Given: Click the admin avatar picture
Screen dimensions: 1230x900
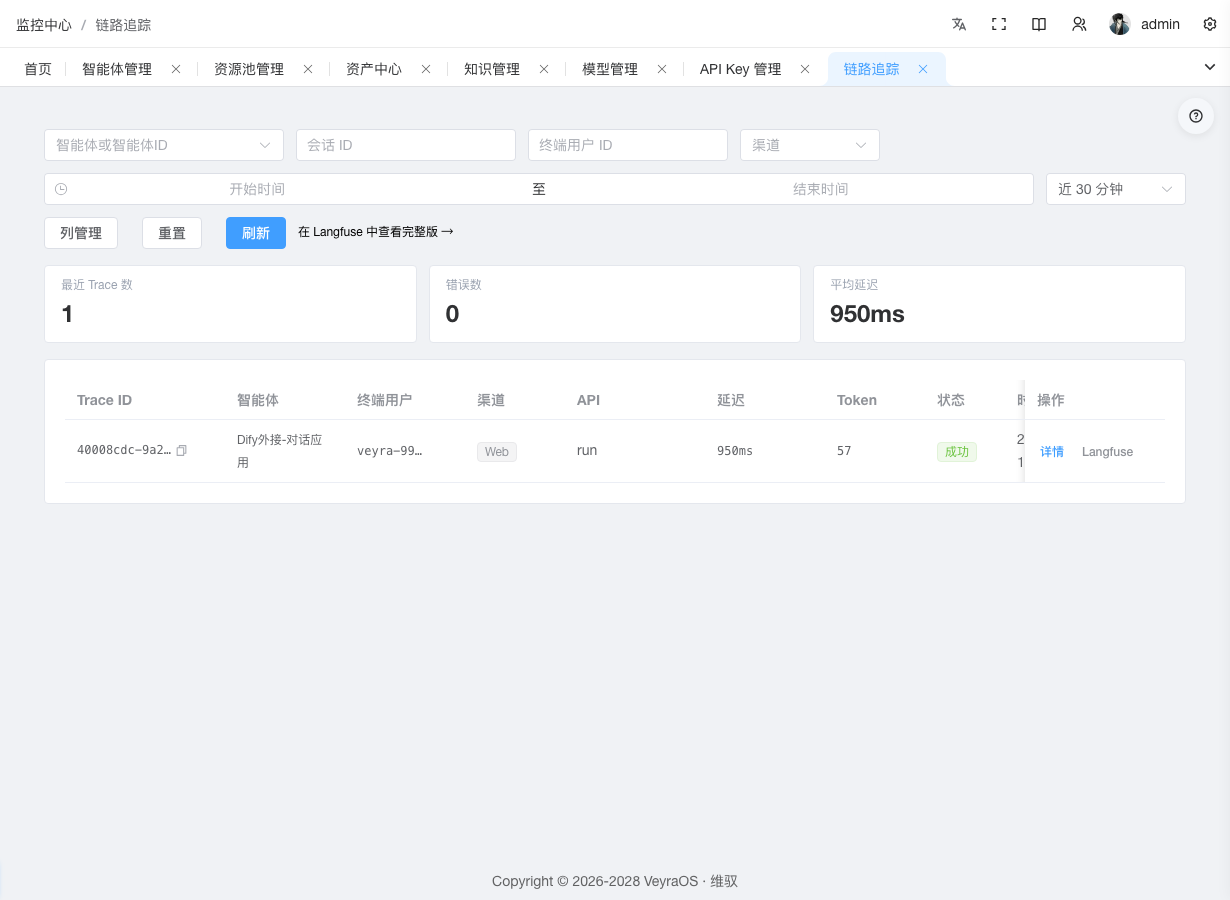Looking at the screenshot, I should (1120, 24).
